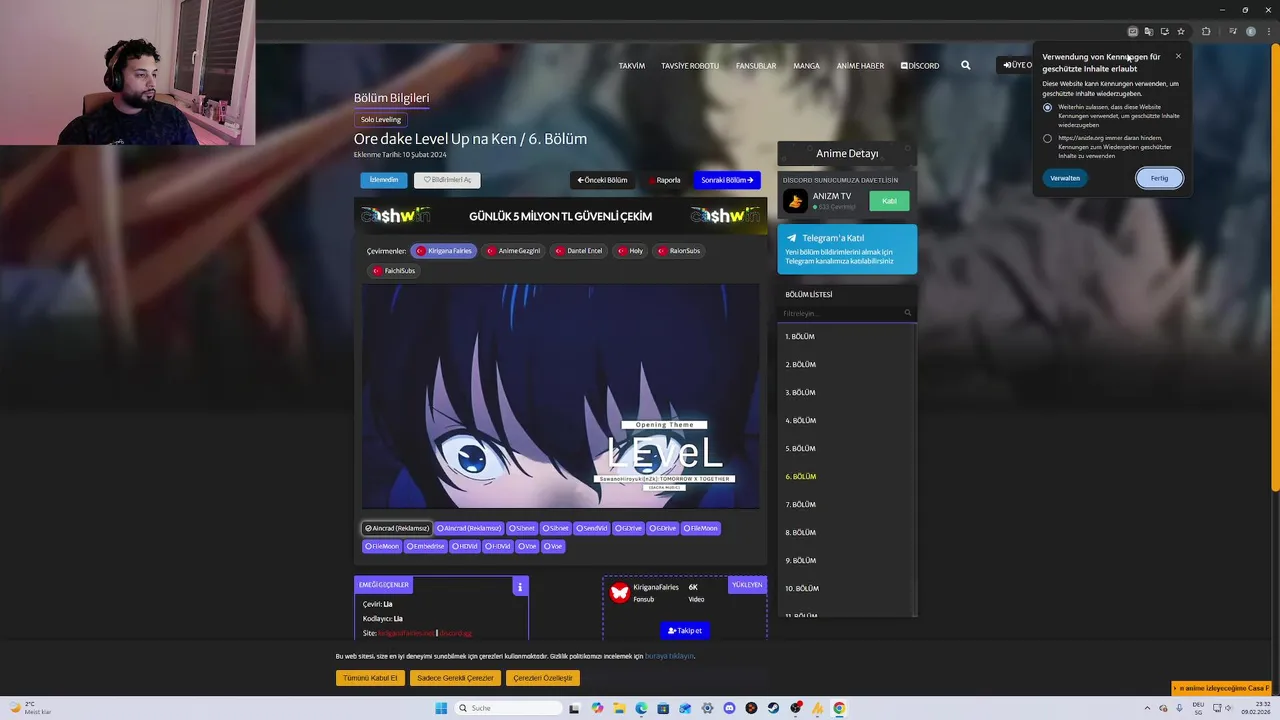Click the KiriganaFairies butterfly avatar
Image resolution: width=1280 pixels, height=720 pixels.
click(619, 593)
